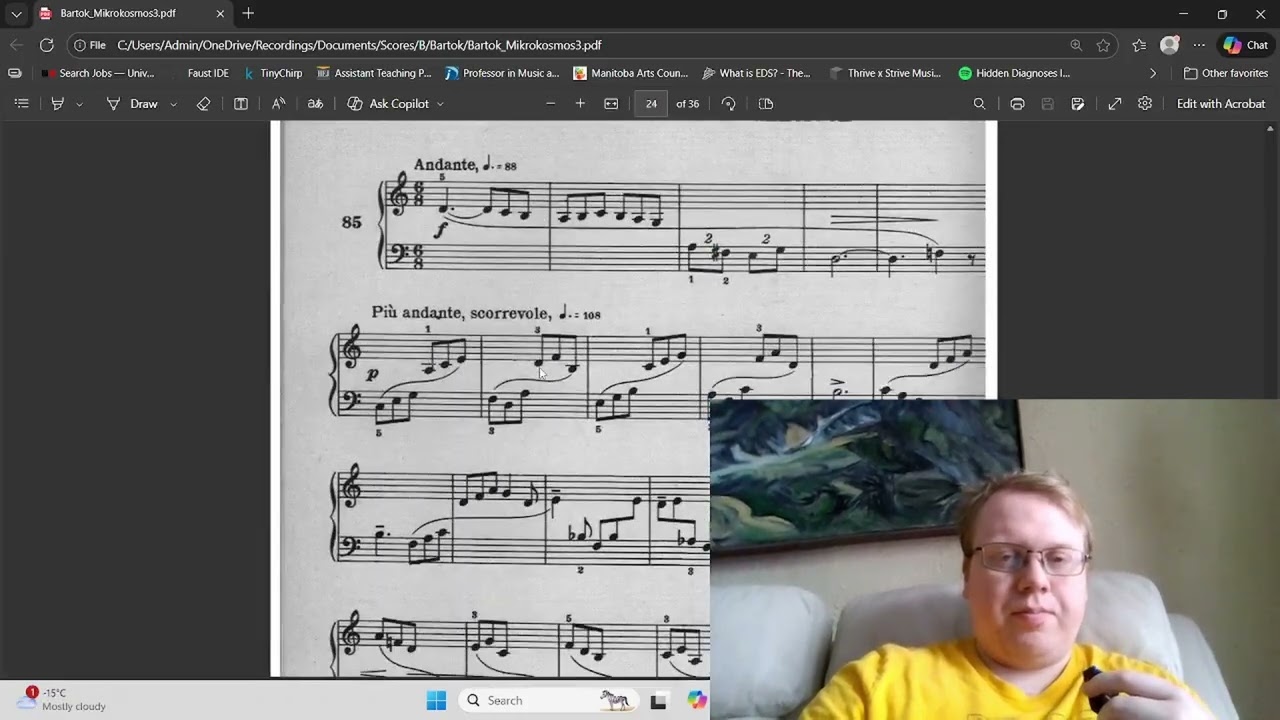1280x720 pixels.
Task: Open the browser profile avatar
Action: pos(1169,45)
